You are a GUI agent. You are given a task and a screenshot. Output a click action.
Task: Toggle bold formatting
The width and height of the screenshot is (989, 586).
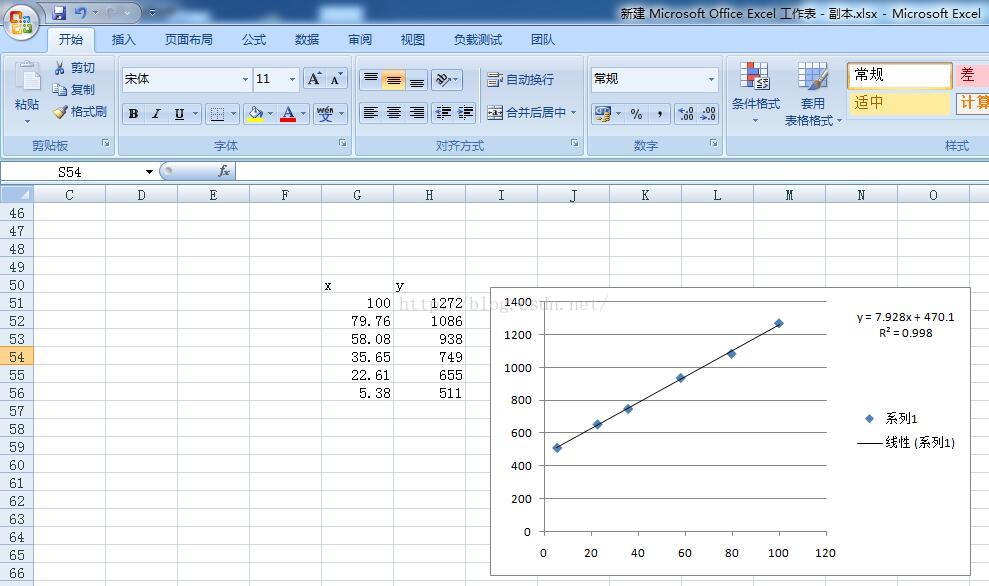(133, 114)
